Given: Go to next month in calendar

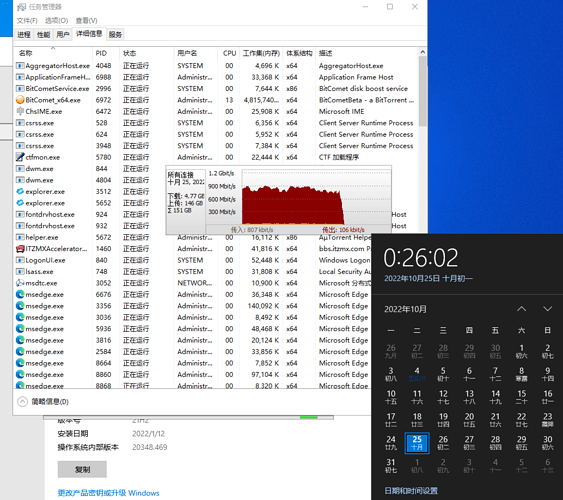Looking at the screenshot, I should point(547,309).
